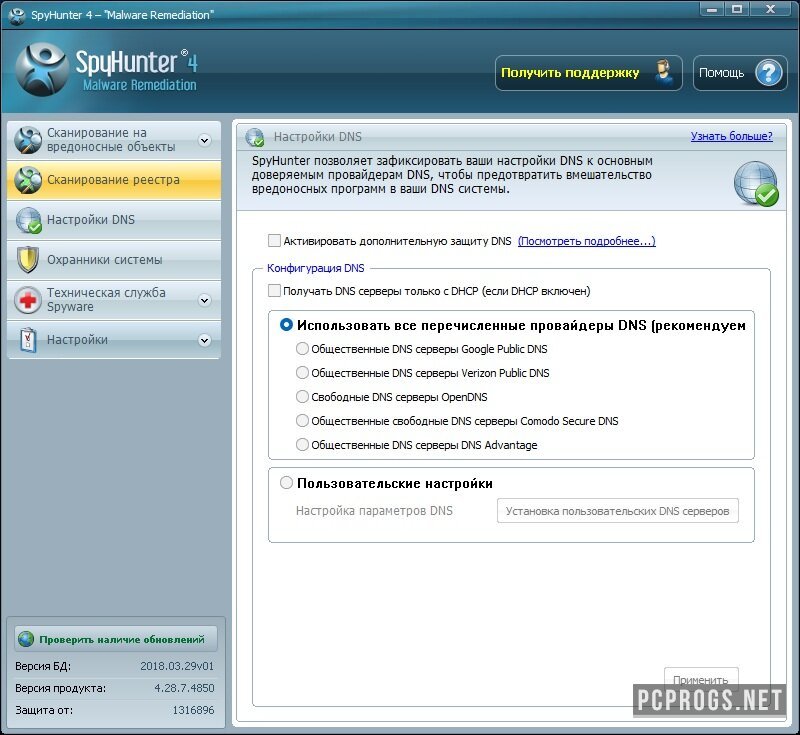Select the OpenDNS servers radio option
The height and width of the screenshot is (735, 800).
tap(303, 397)
